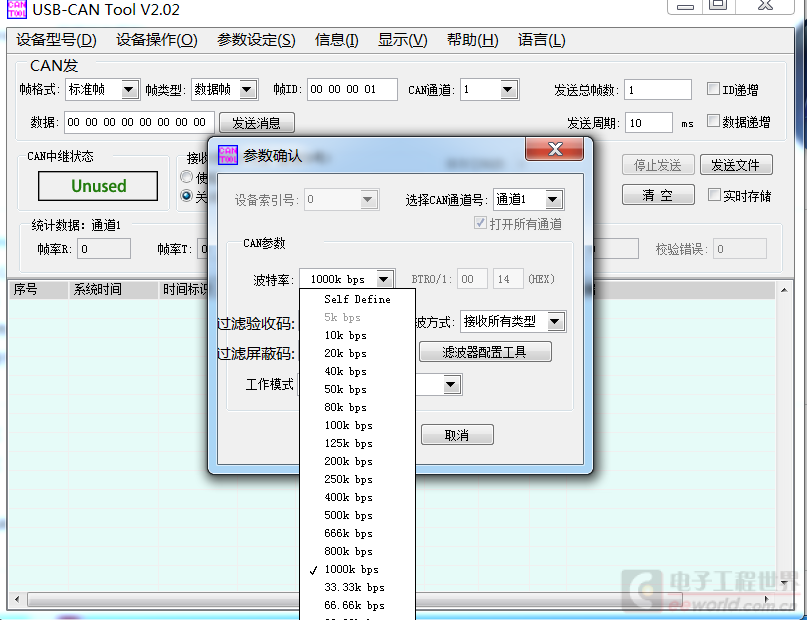Click the 停止发送 button
Screen dimensions: 807x620
pyautogui.click(x=658, y=165)
